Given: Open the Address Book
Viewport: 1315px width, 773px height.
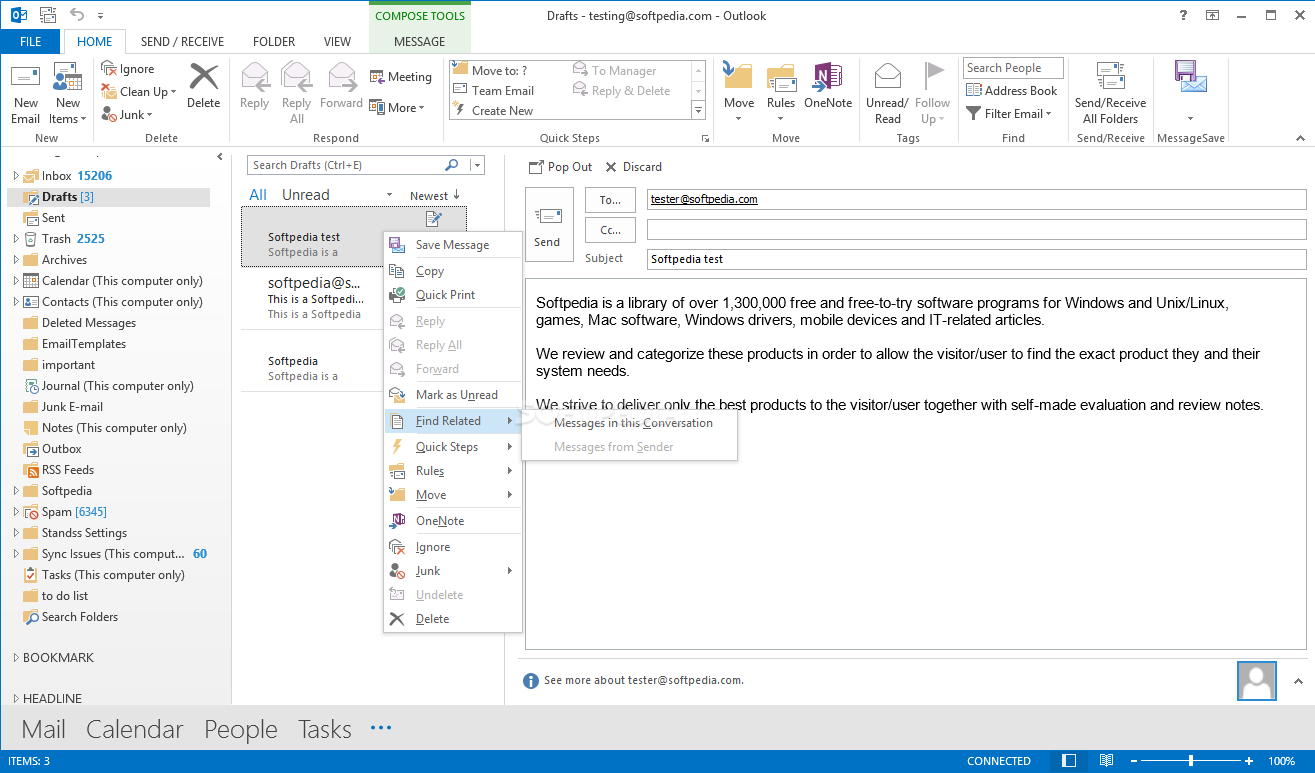Looking at the screenshot, I should (x=1011, y=91).
